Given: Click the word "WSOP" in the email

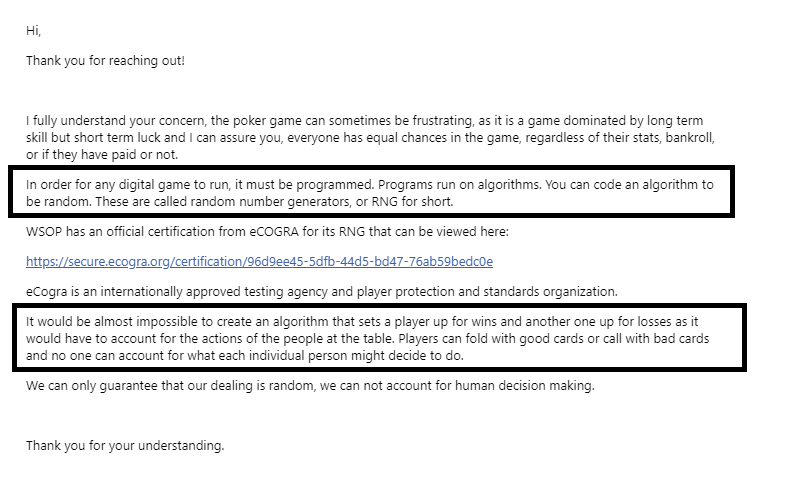Looking at the screenshot, I should pyautogui.click(x=45, y=233).
